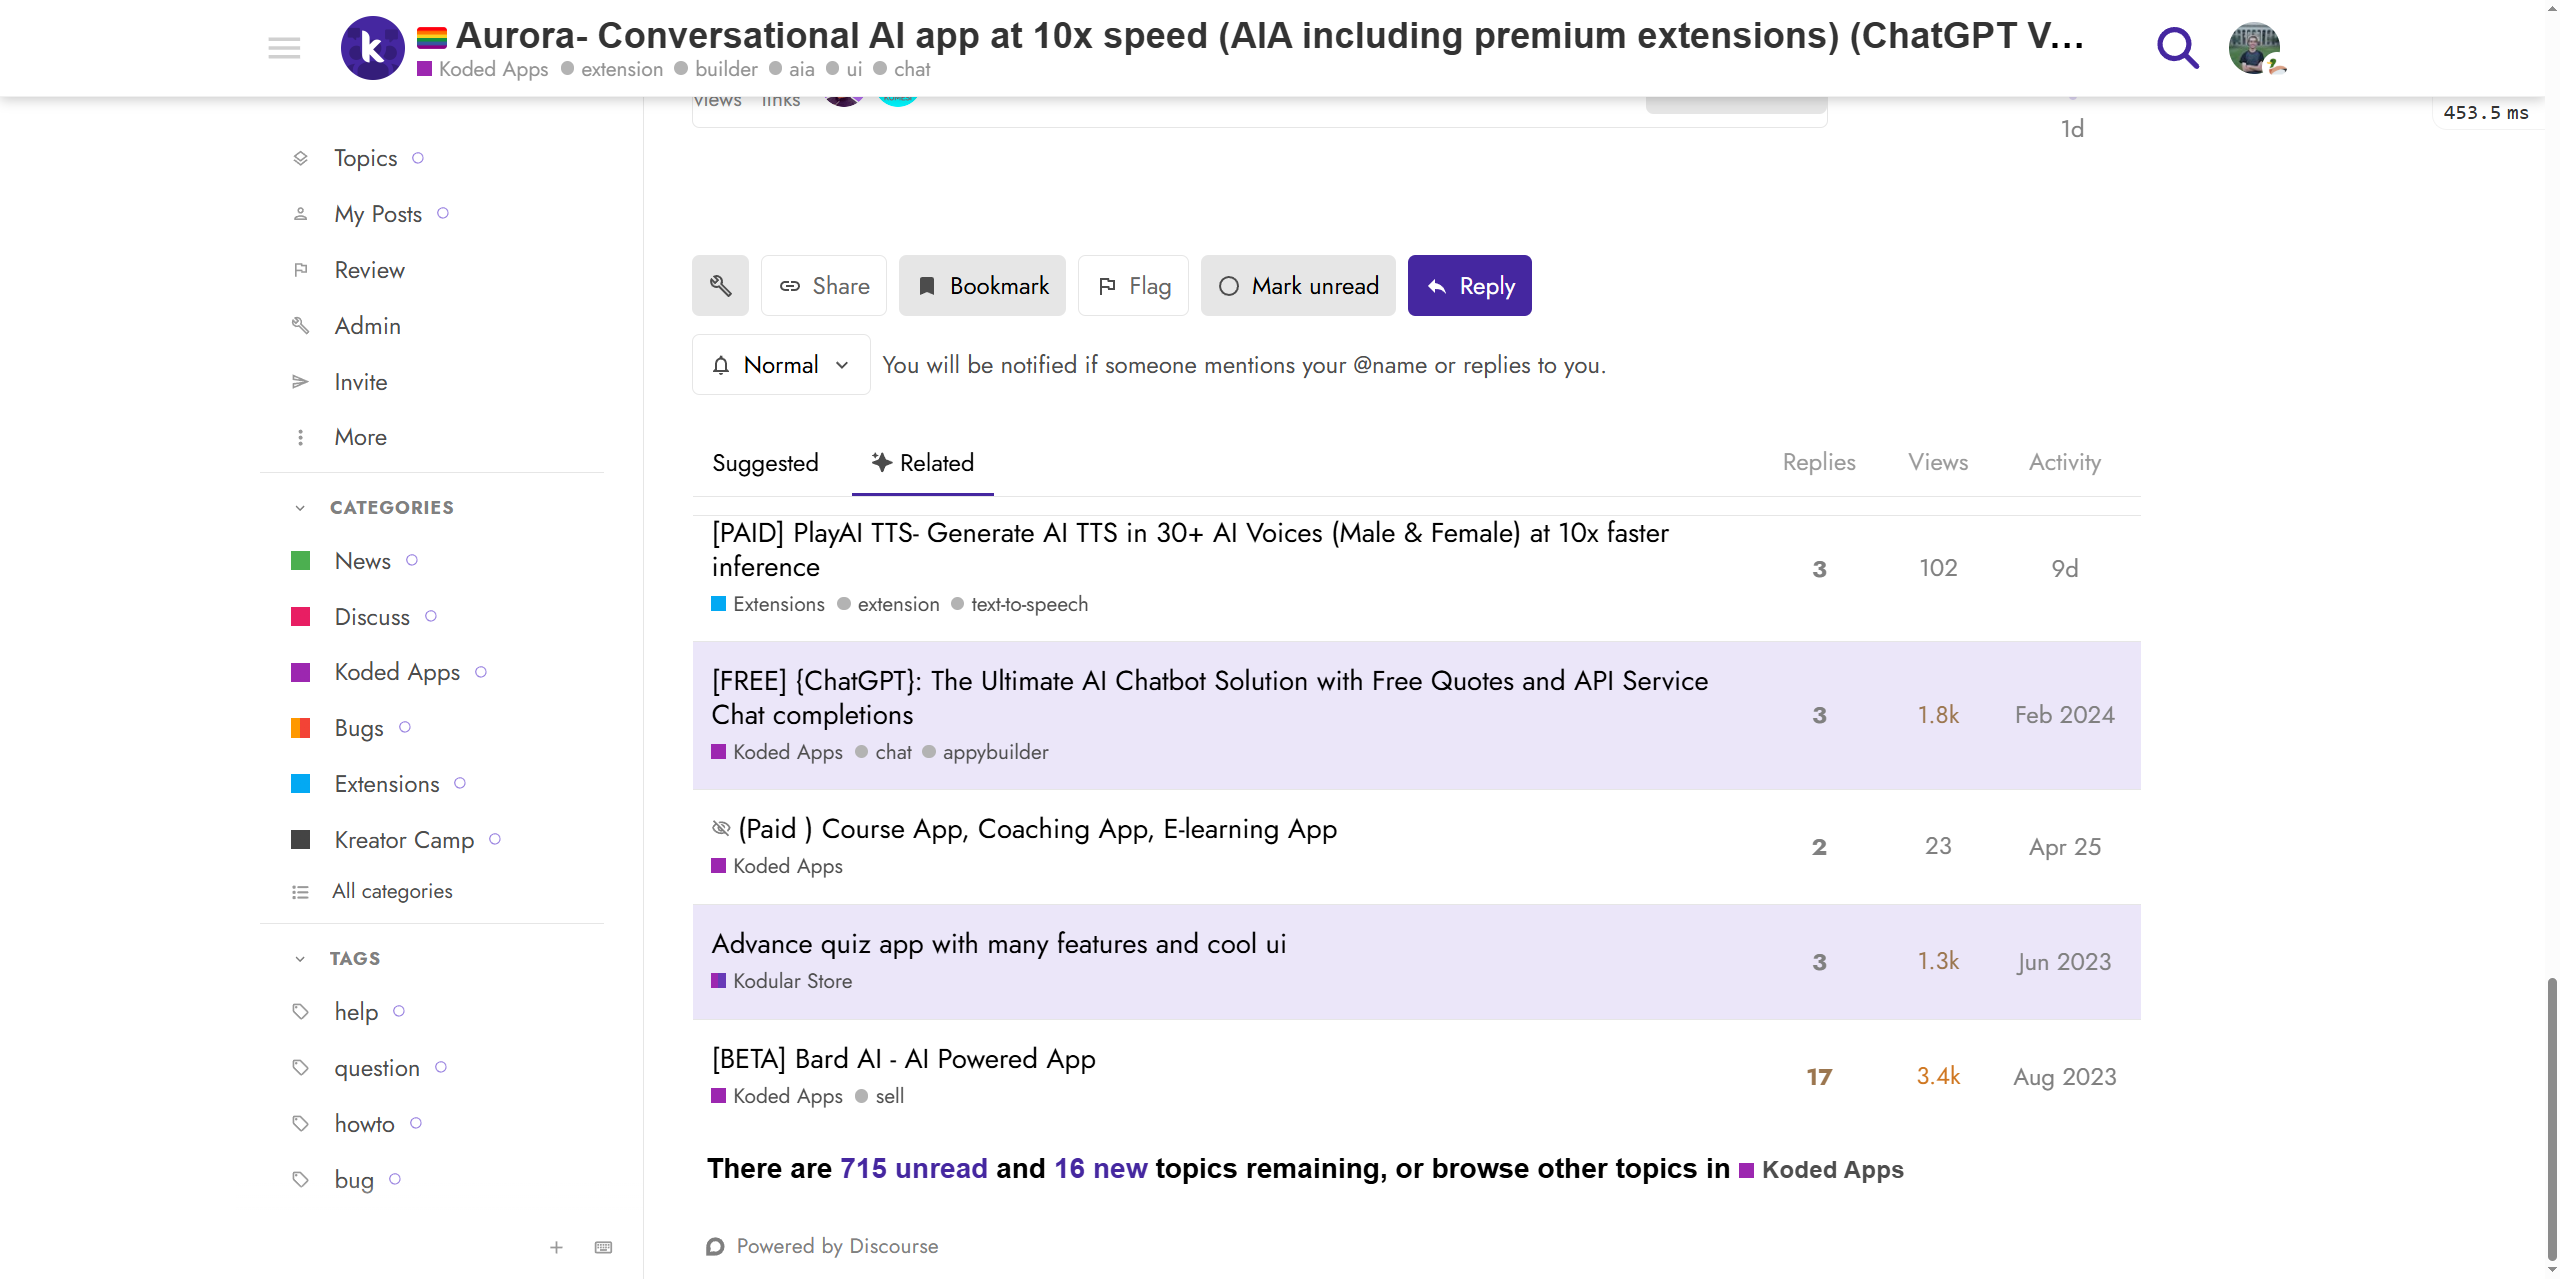Open Topics in sidebar

coord(366,158)
